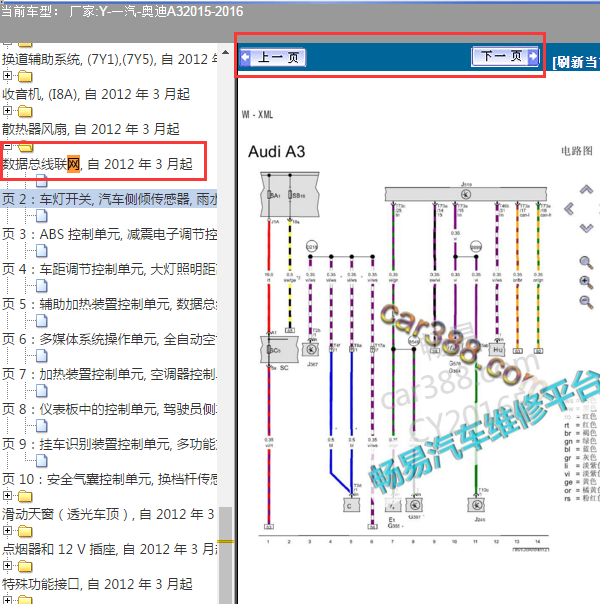Pan diagram down with the down arrow
Screen dimensions: 600x604
pos(586,228)
